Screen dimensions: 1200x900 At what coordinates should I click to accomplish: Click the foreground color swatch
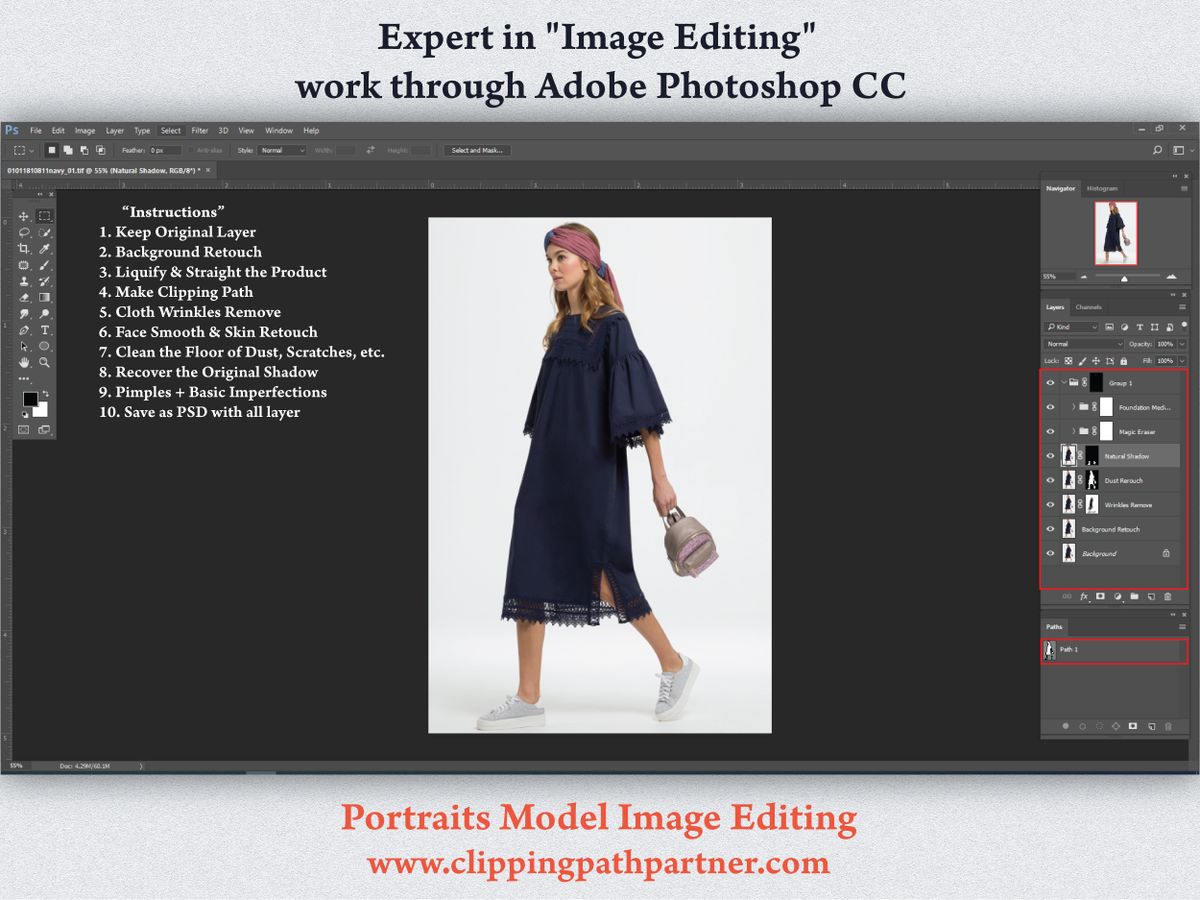click(x=29, y=399)
